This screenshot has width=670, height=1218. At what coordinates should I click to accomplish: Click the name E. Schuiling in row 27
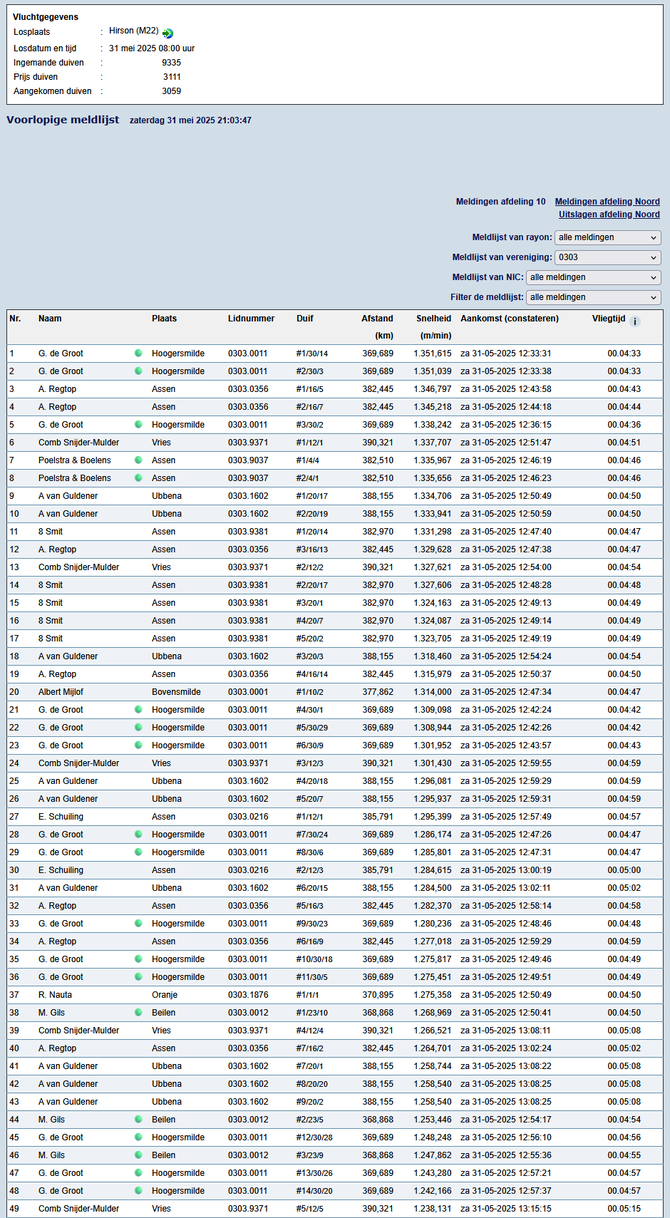coord(61,816)
